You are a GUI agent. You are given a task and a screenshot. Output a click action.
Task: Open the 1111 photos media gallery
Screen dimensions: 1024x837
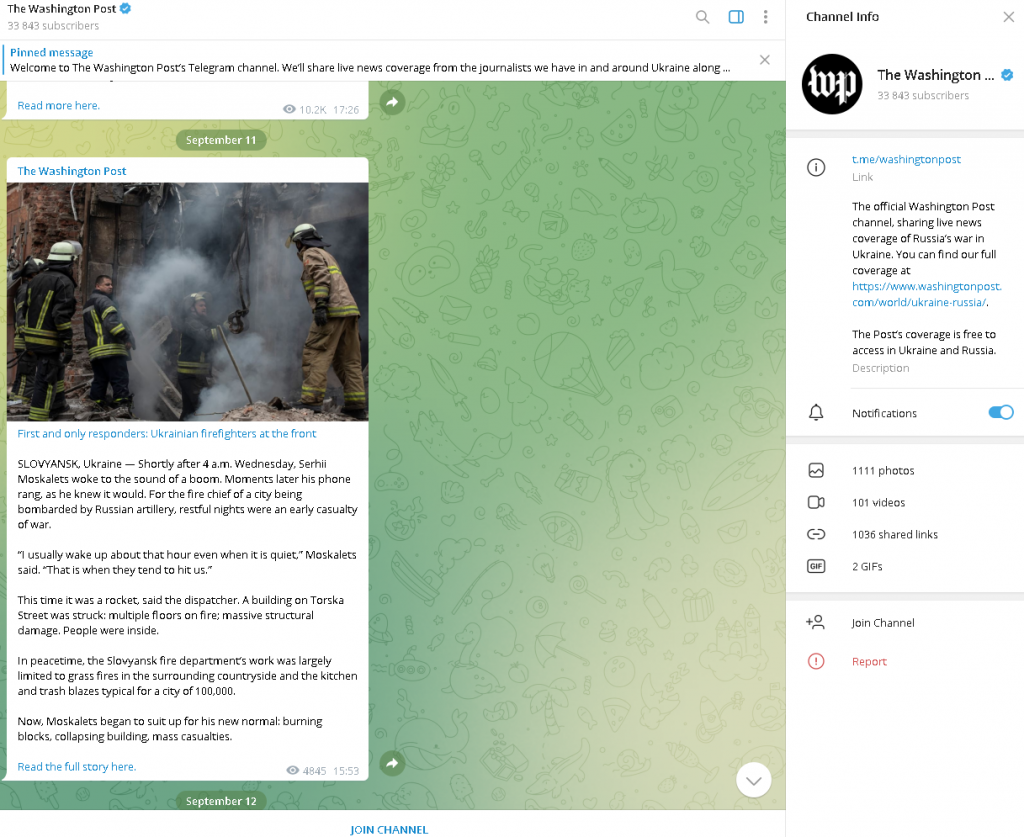tap(885, 470)
